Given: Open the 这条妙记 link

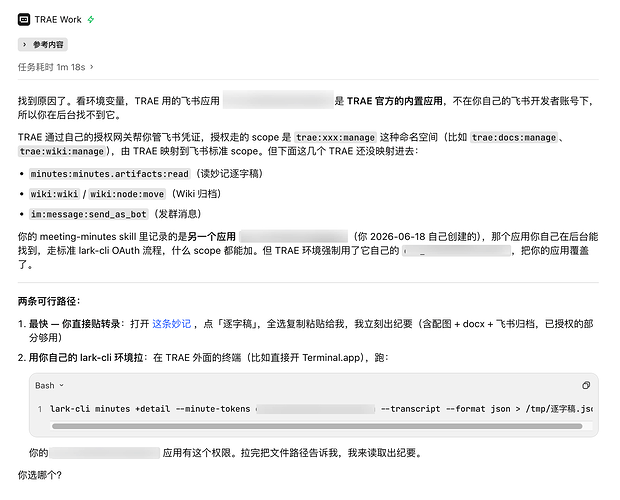Looking at the screenshot, I should coord(172,324).
